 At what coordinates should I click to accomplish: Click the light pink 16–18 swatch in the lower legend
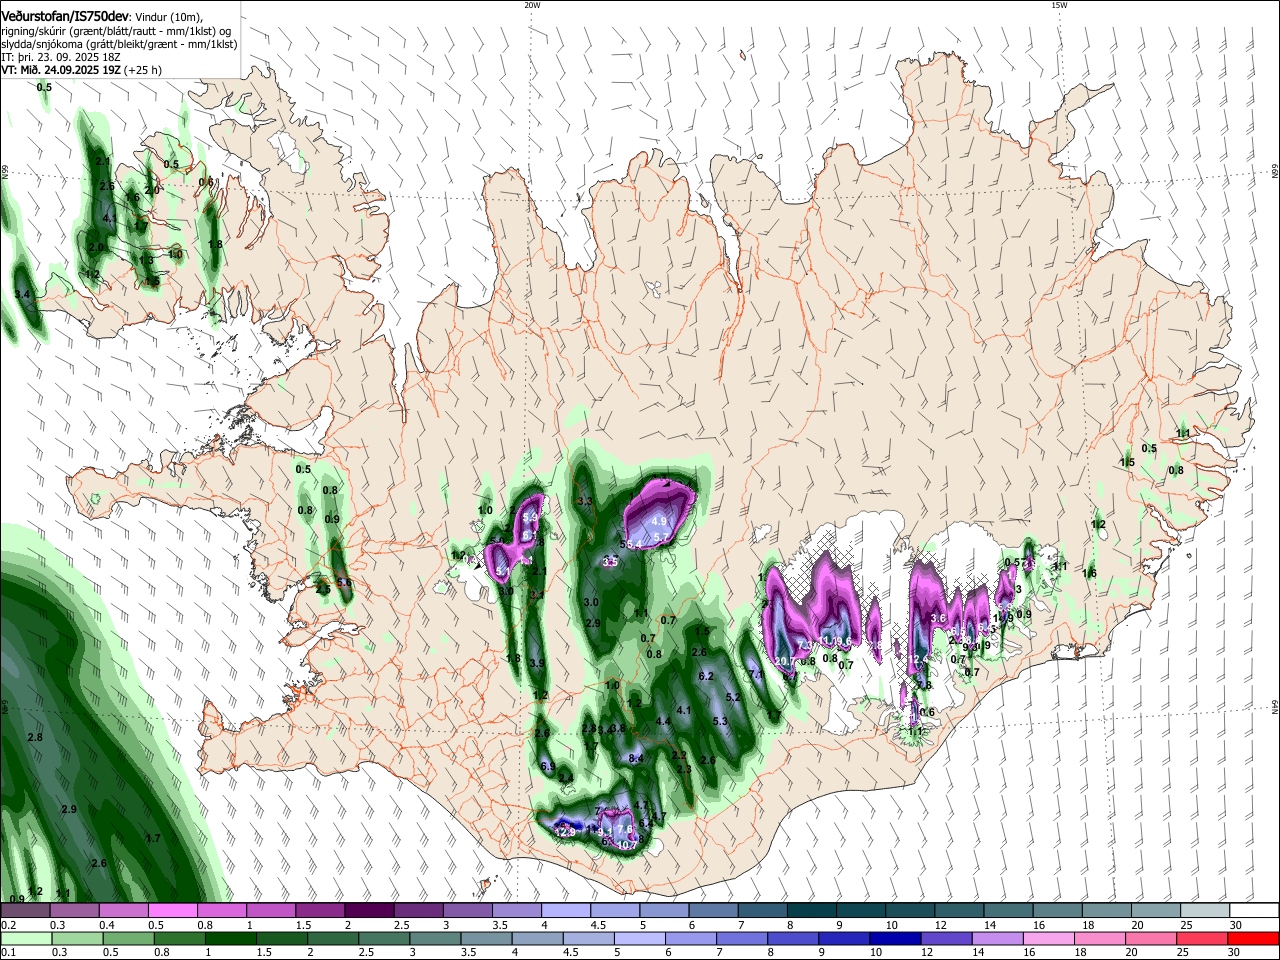[1048, 938]
